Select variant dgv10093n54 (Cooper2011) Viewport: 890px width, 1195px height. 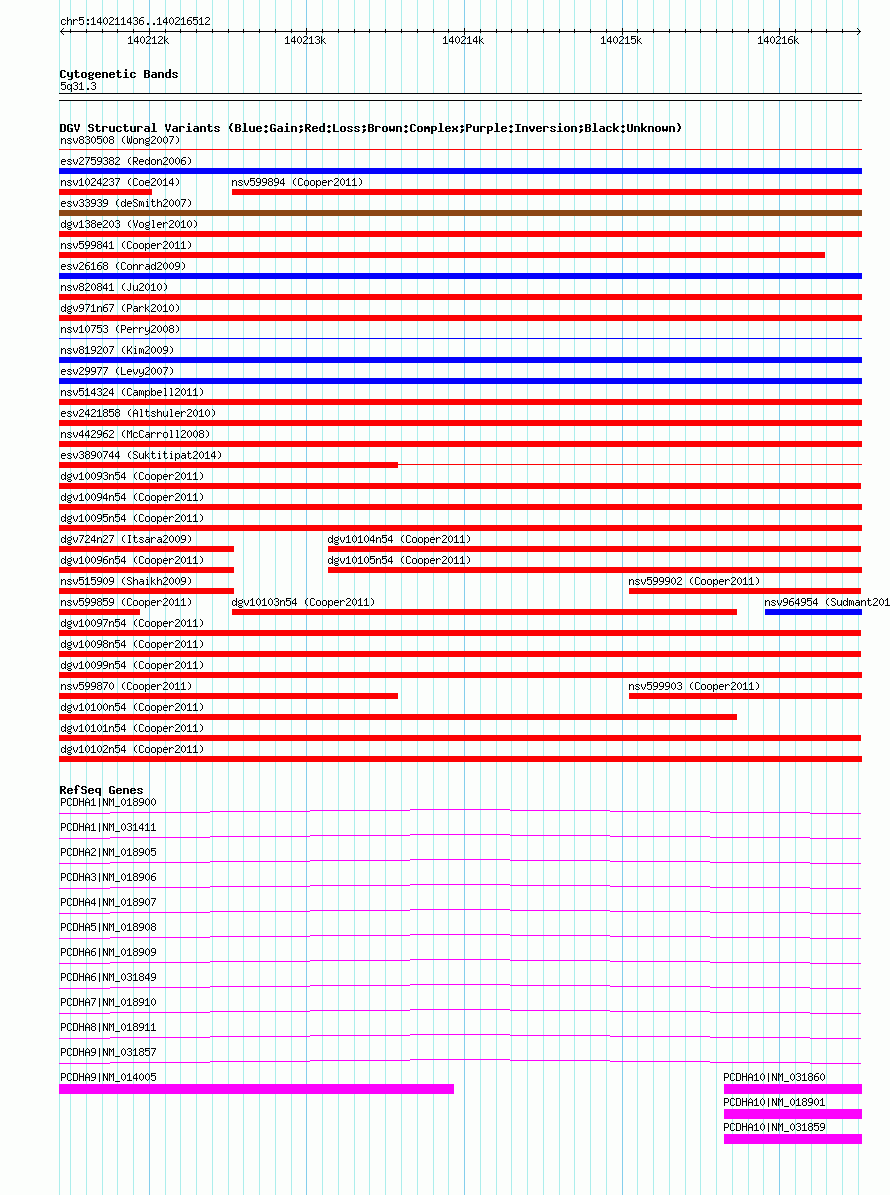click(133, 476)
